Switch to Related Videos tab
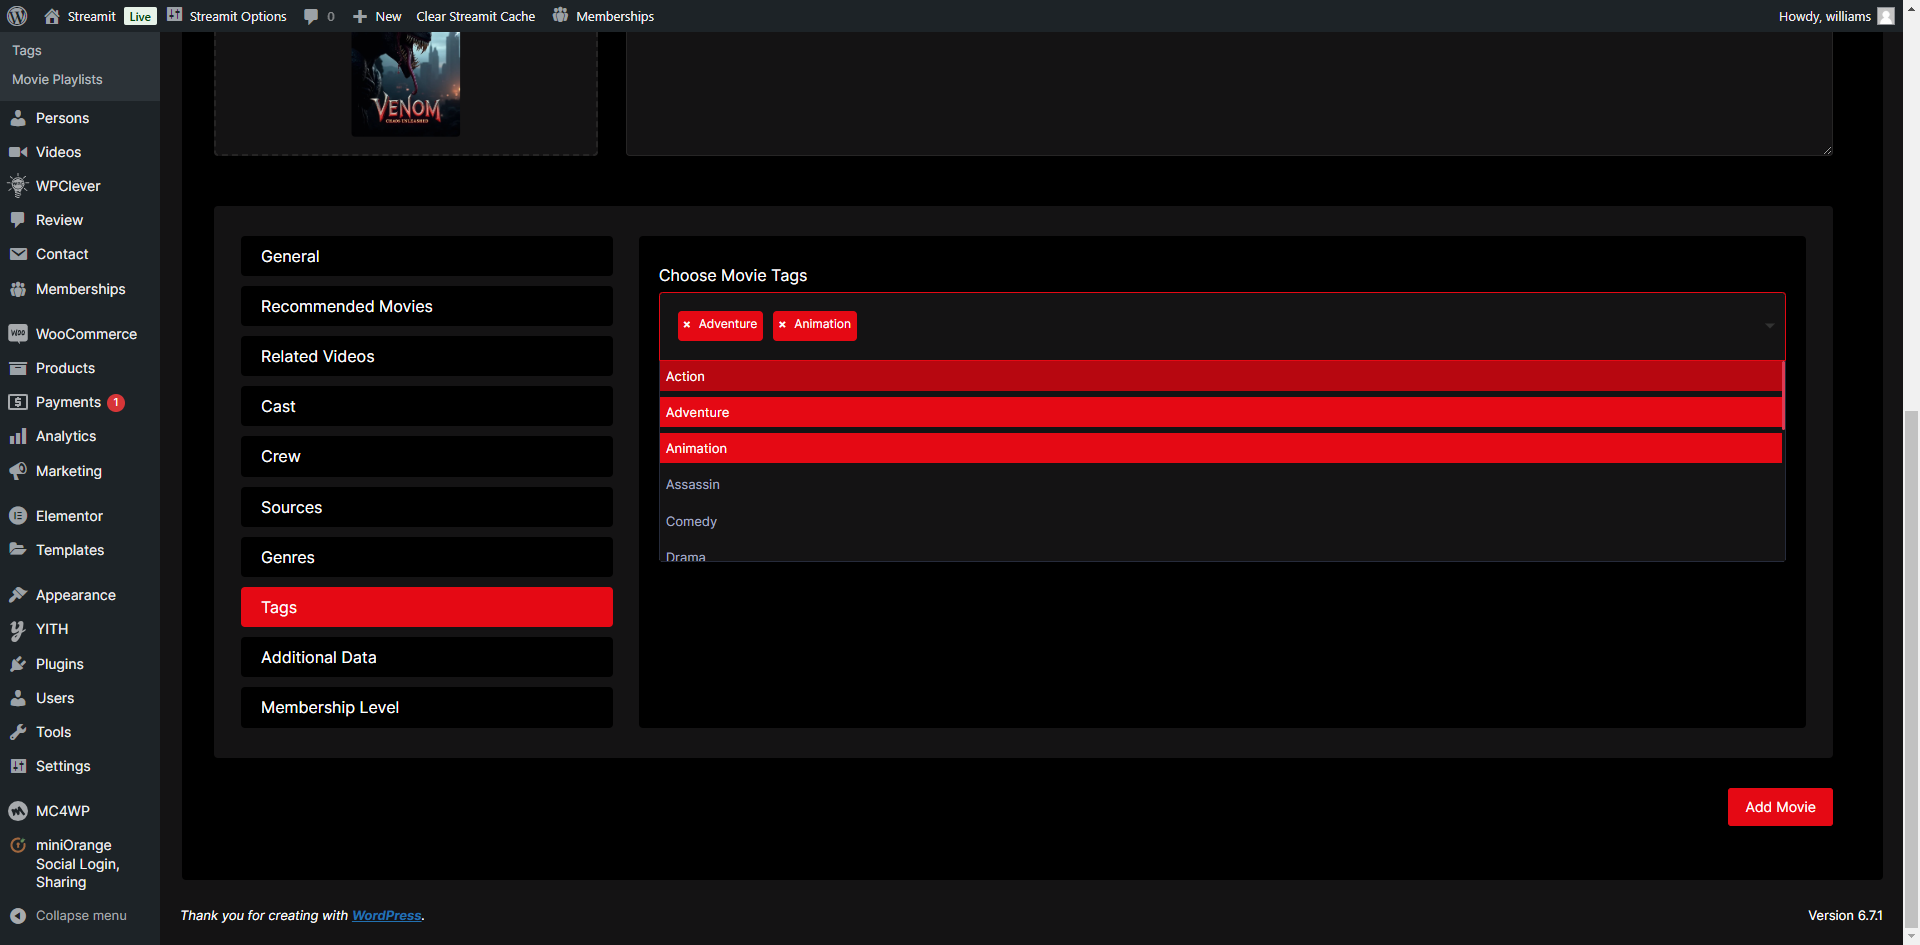The image size is (1920, 945). coord(427,356)
